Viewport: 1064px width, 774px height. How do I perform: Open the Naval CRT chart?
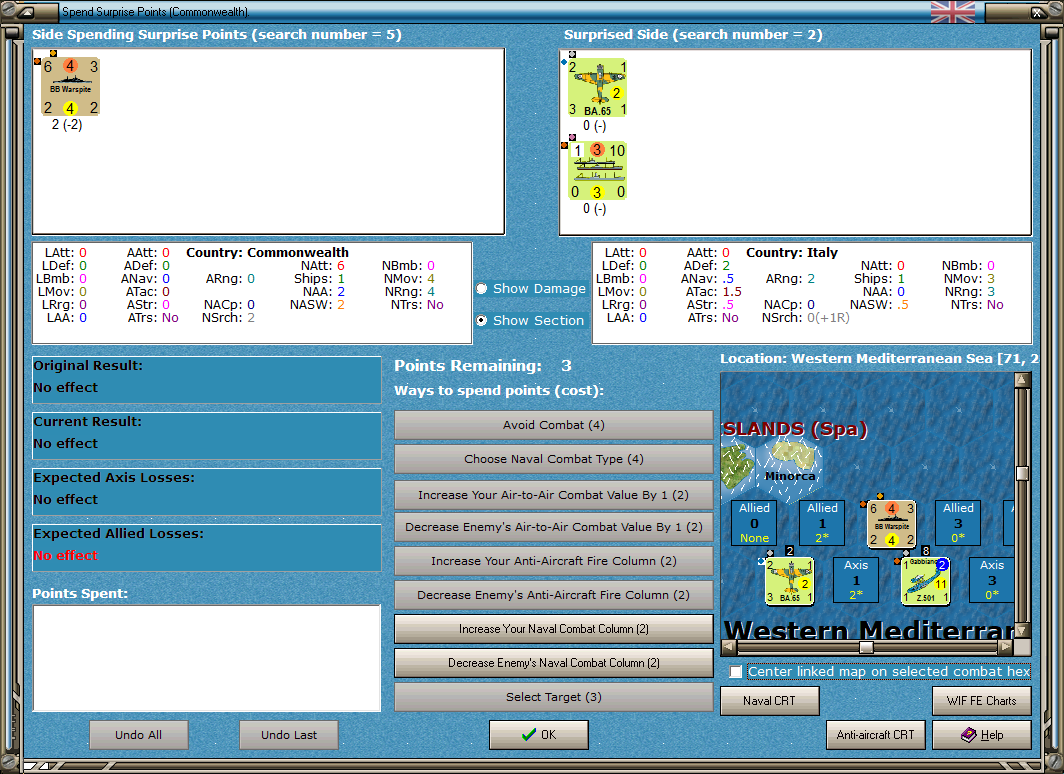coord(770,701)
